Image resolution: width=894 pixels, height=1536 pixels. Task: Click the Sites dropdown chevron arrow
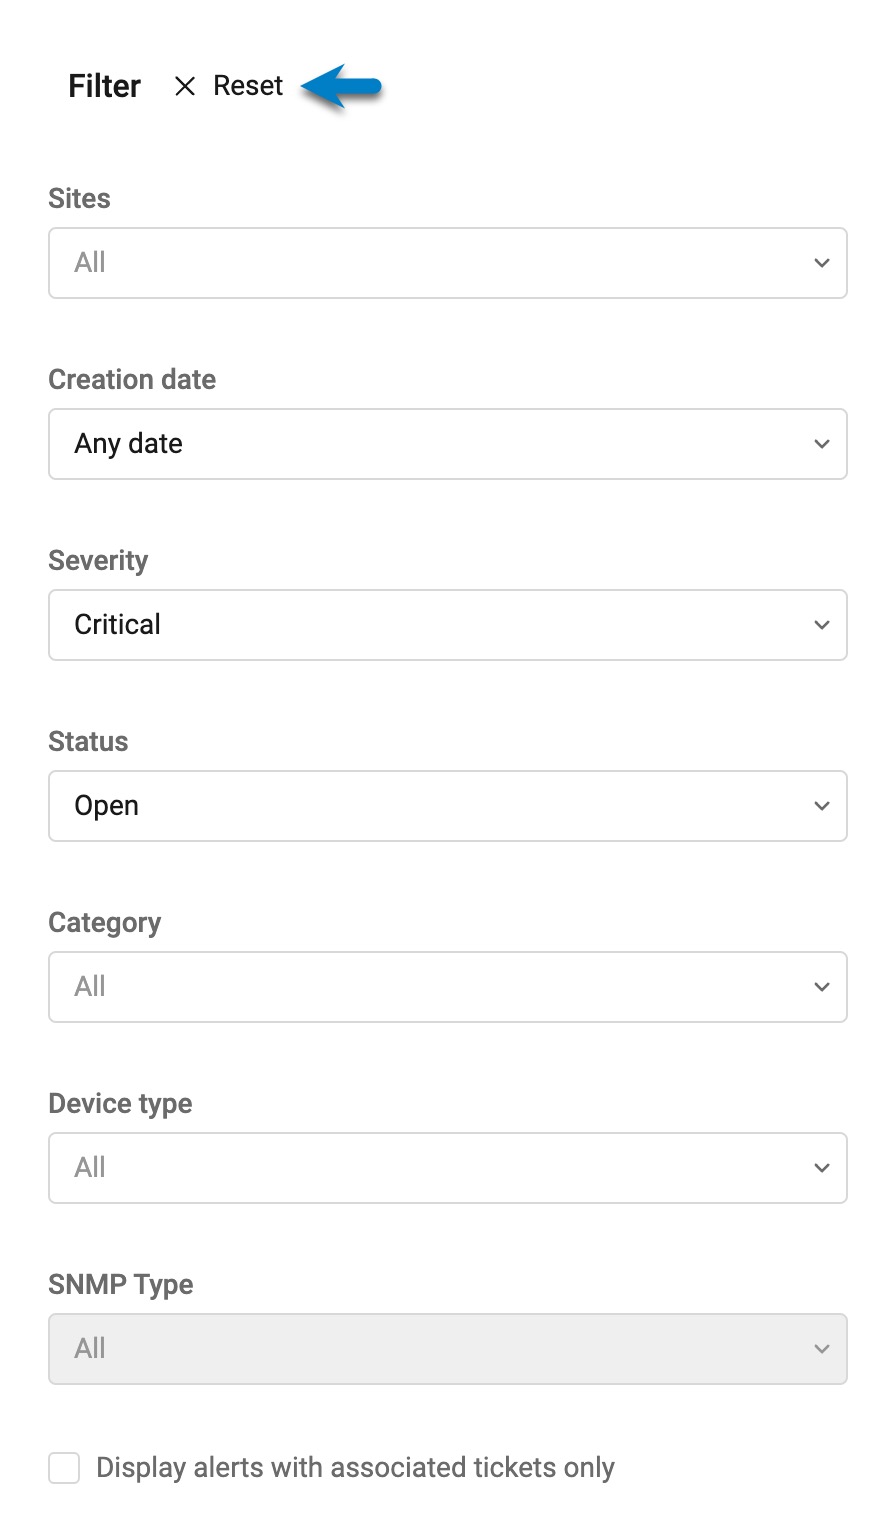pyautogui.click(x=822, y=263)
